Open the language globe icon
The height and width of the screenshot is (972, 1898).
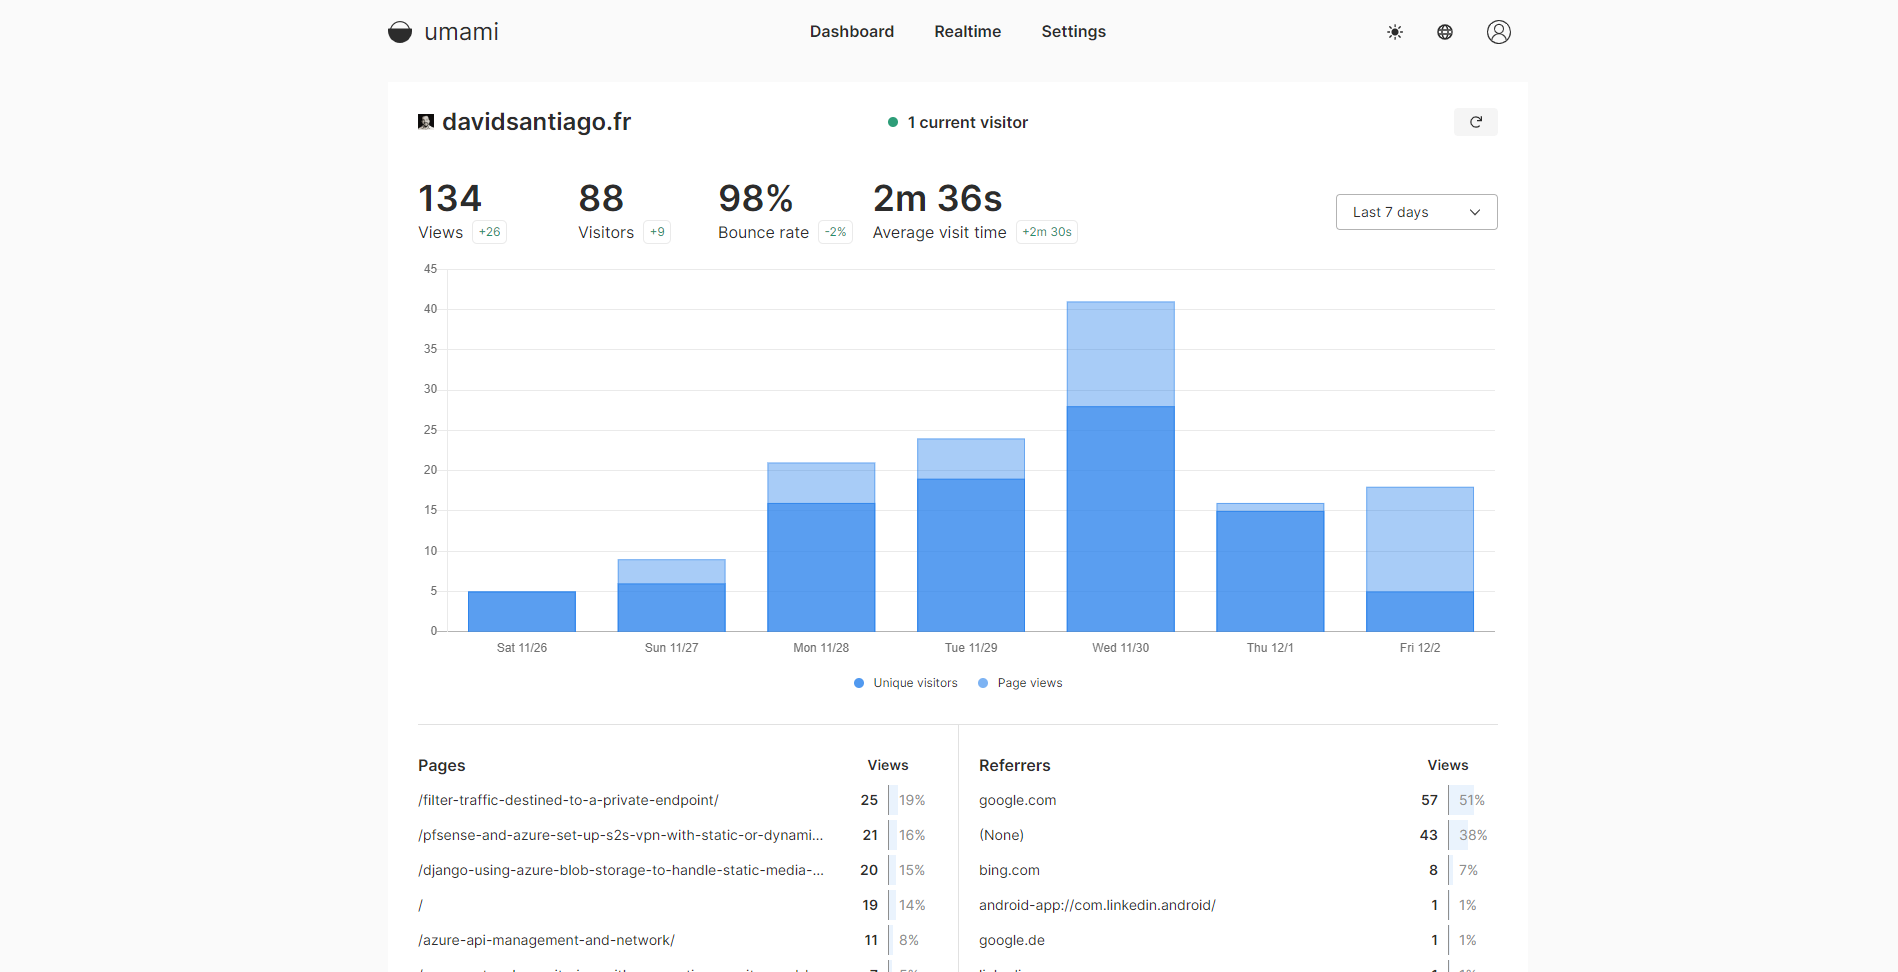click(1445, 32)
